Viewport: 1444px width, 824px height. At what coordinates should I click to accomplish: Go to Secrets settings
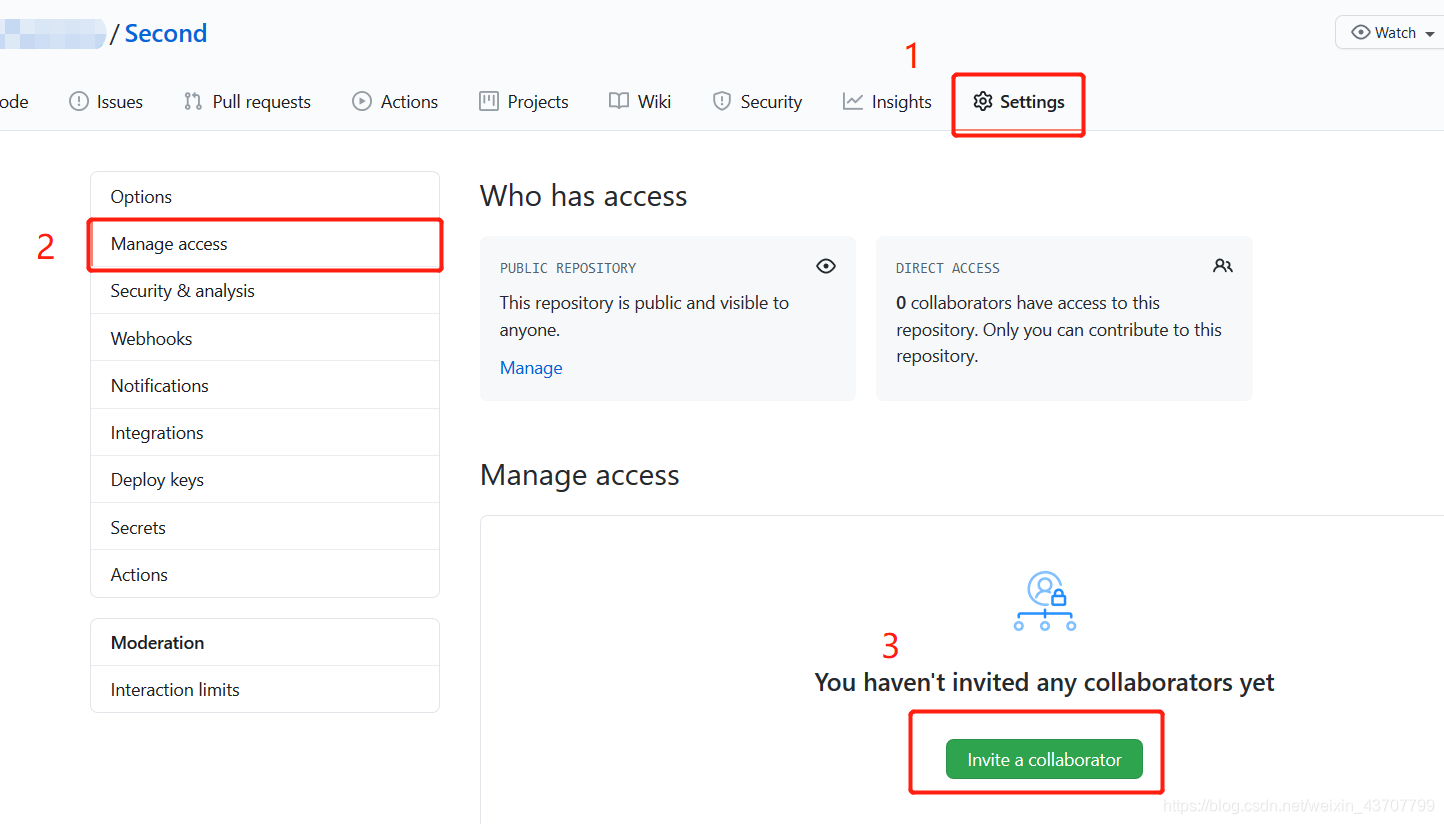pos(265,527)
